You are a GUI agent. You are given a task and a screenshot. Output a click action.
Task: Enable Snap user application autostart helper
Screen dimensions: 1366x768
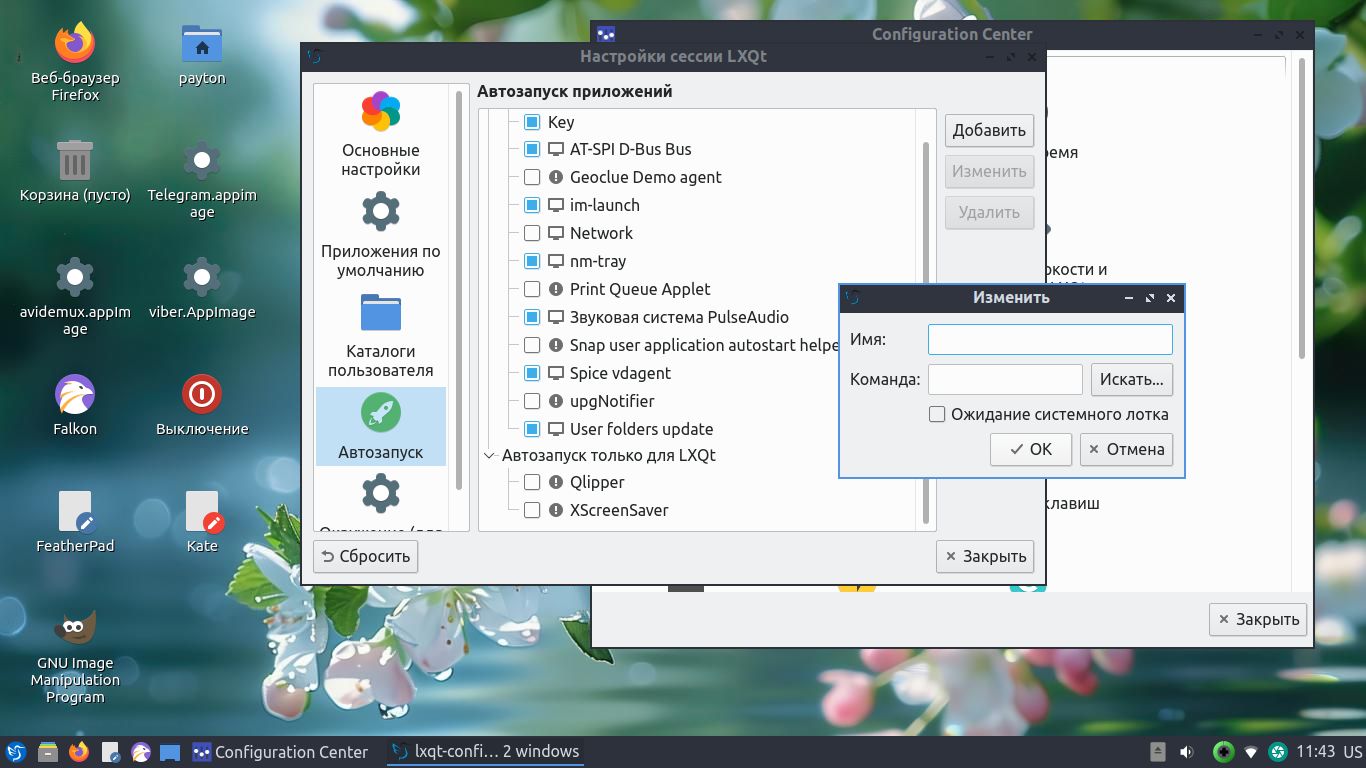click(532, 345)
